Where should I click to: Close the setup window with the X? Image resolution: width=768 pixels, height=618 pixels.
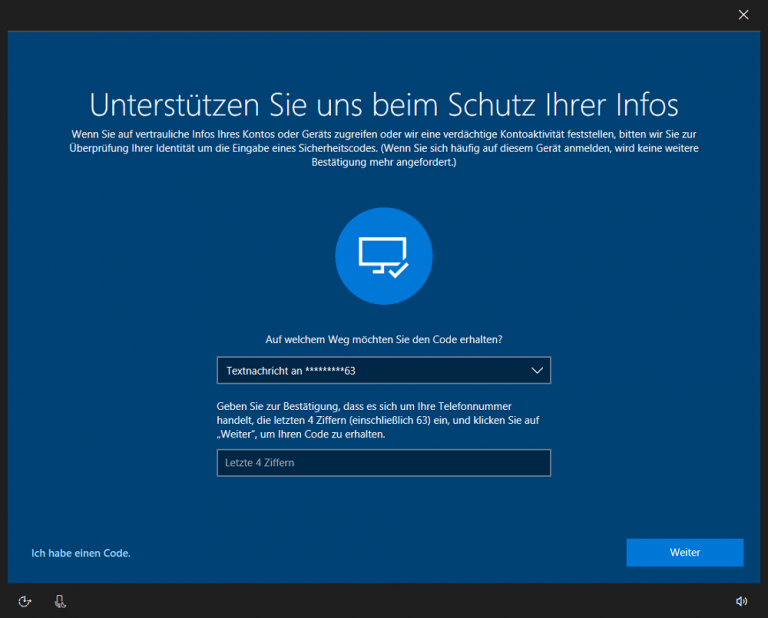click(744, 15)
